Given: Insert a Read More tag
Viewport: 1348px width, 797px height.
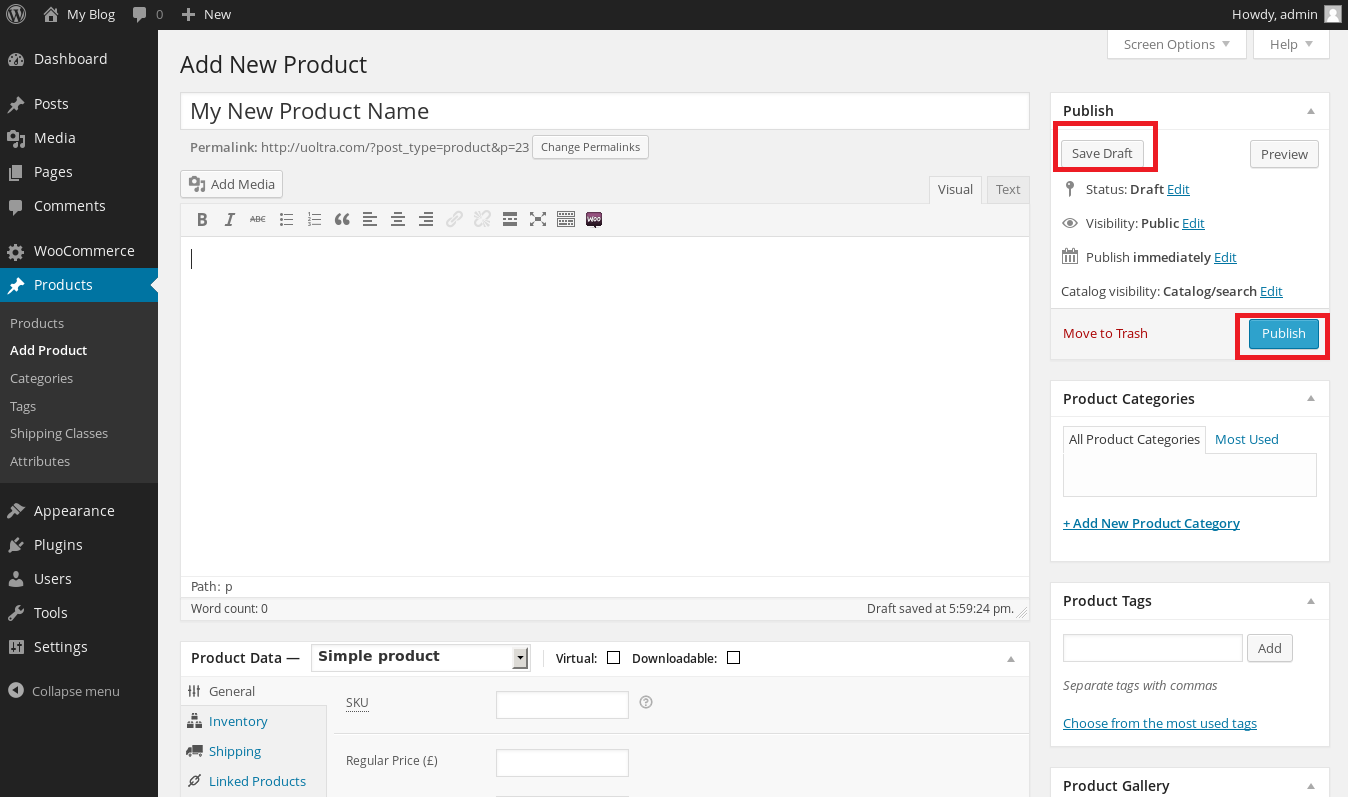Looking at the screenshot, I should coord(510,219).
